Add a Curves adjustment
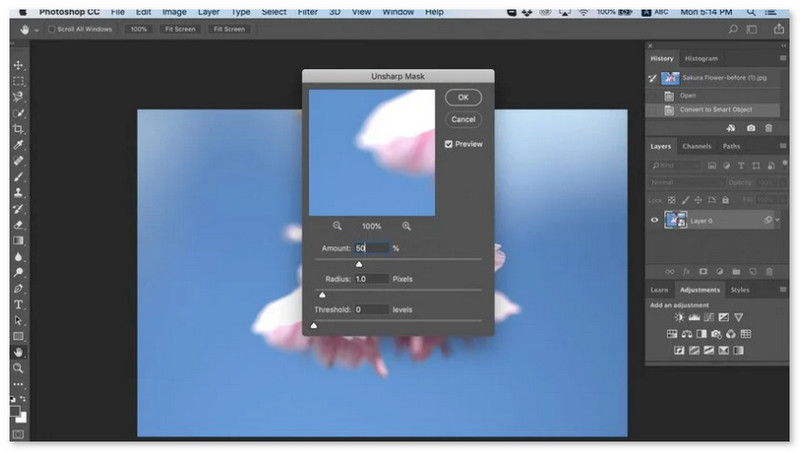The width and height of the screenshot is (800, 452). 709,317
